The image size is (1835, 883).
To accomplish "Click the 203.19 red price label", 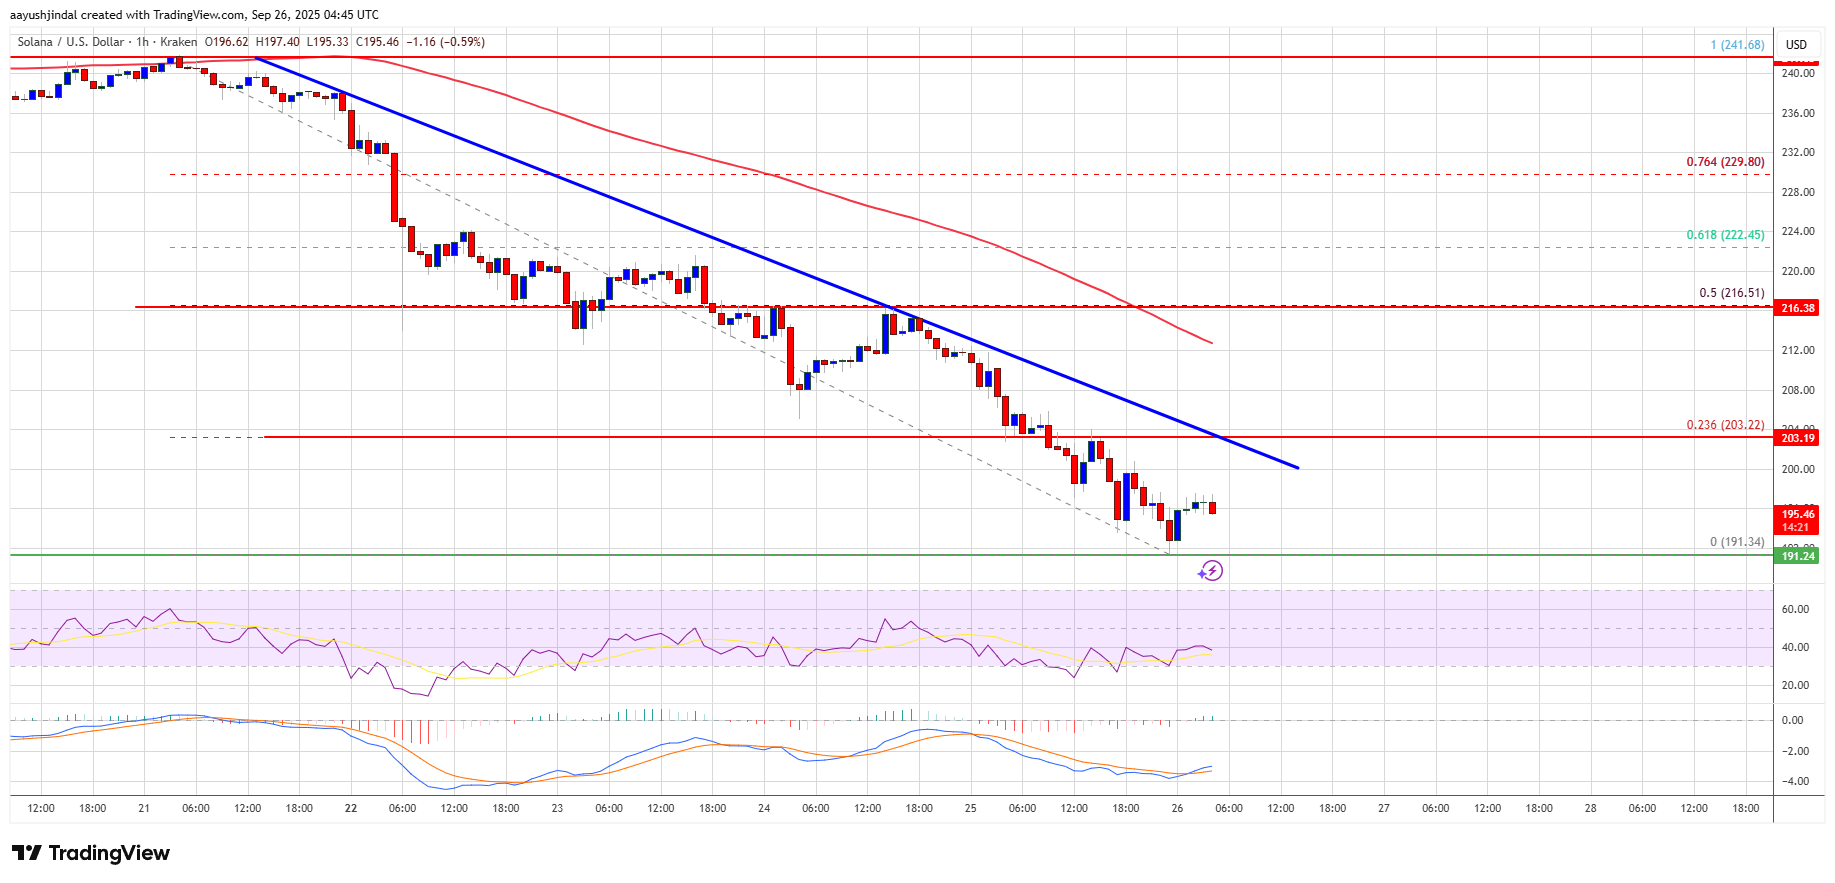I will click(1797, 438).
